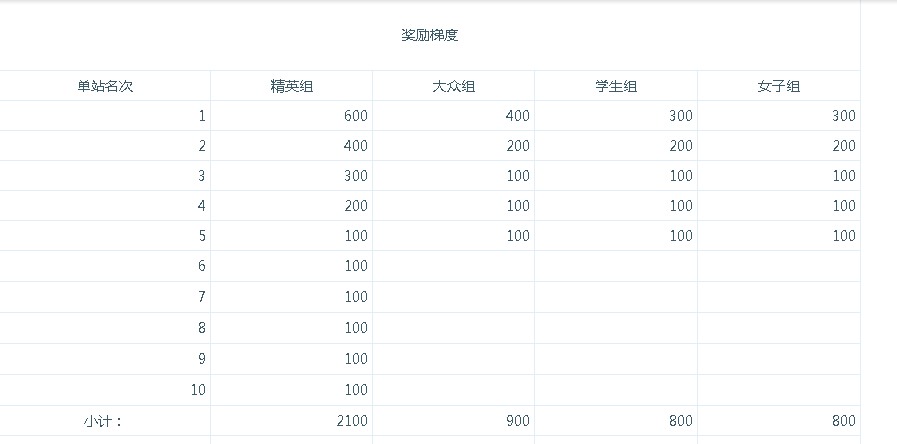Select the 200 cell for rank 4 under 精英组
This screenshot has height=444, width=897.
click(x=292, y=205)
